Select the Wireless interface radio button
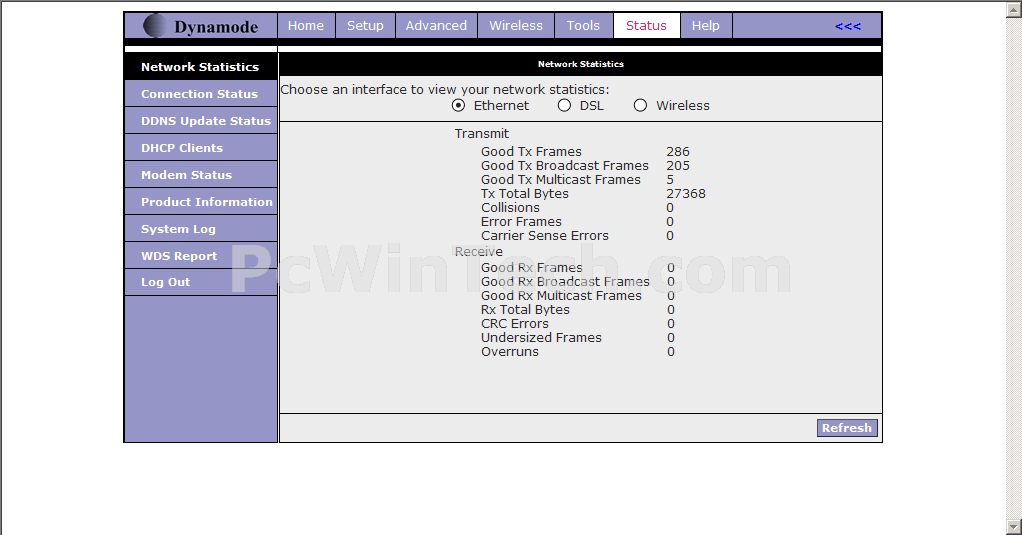This screenshot has width=1022, height=535. click(641, 106)
